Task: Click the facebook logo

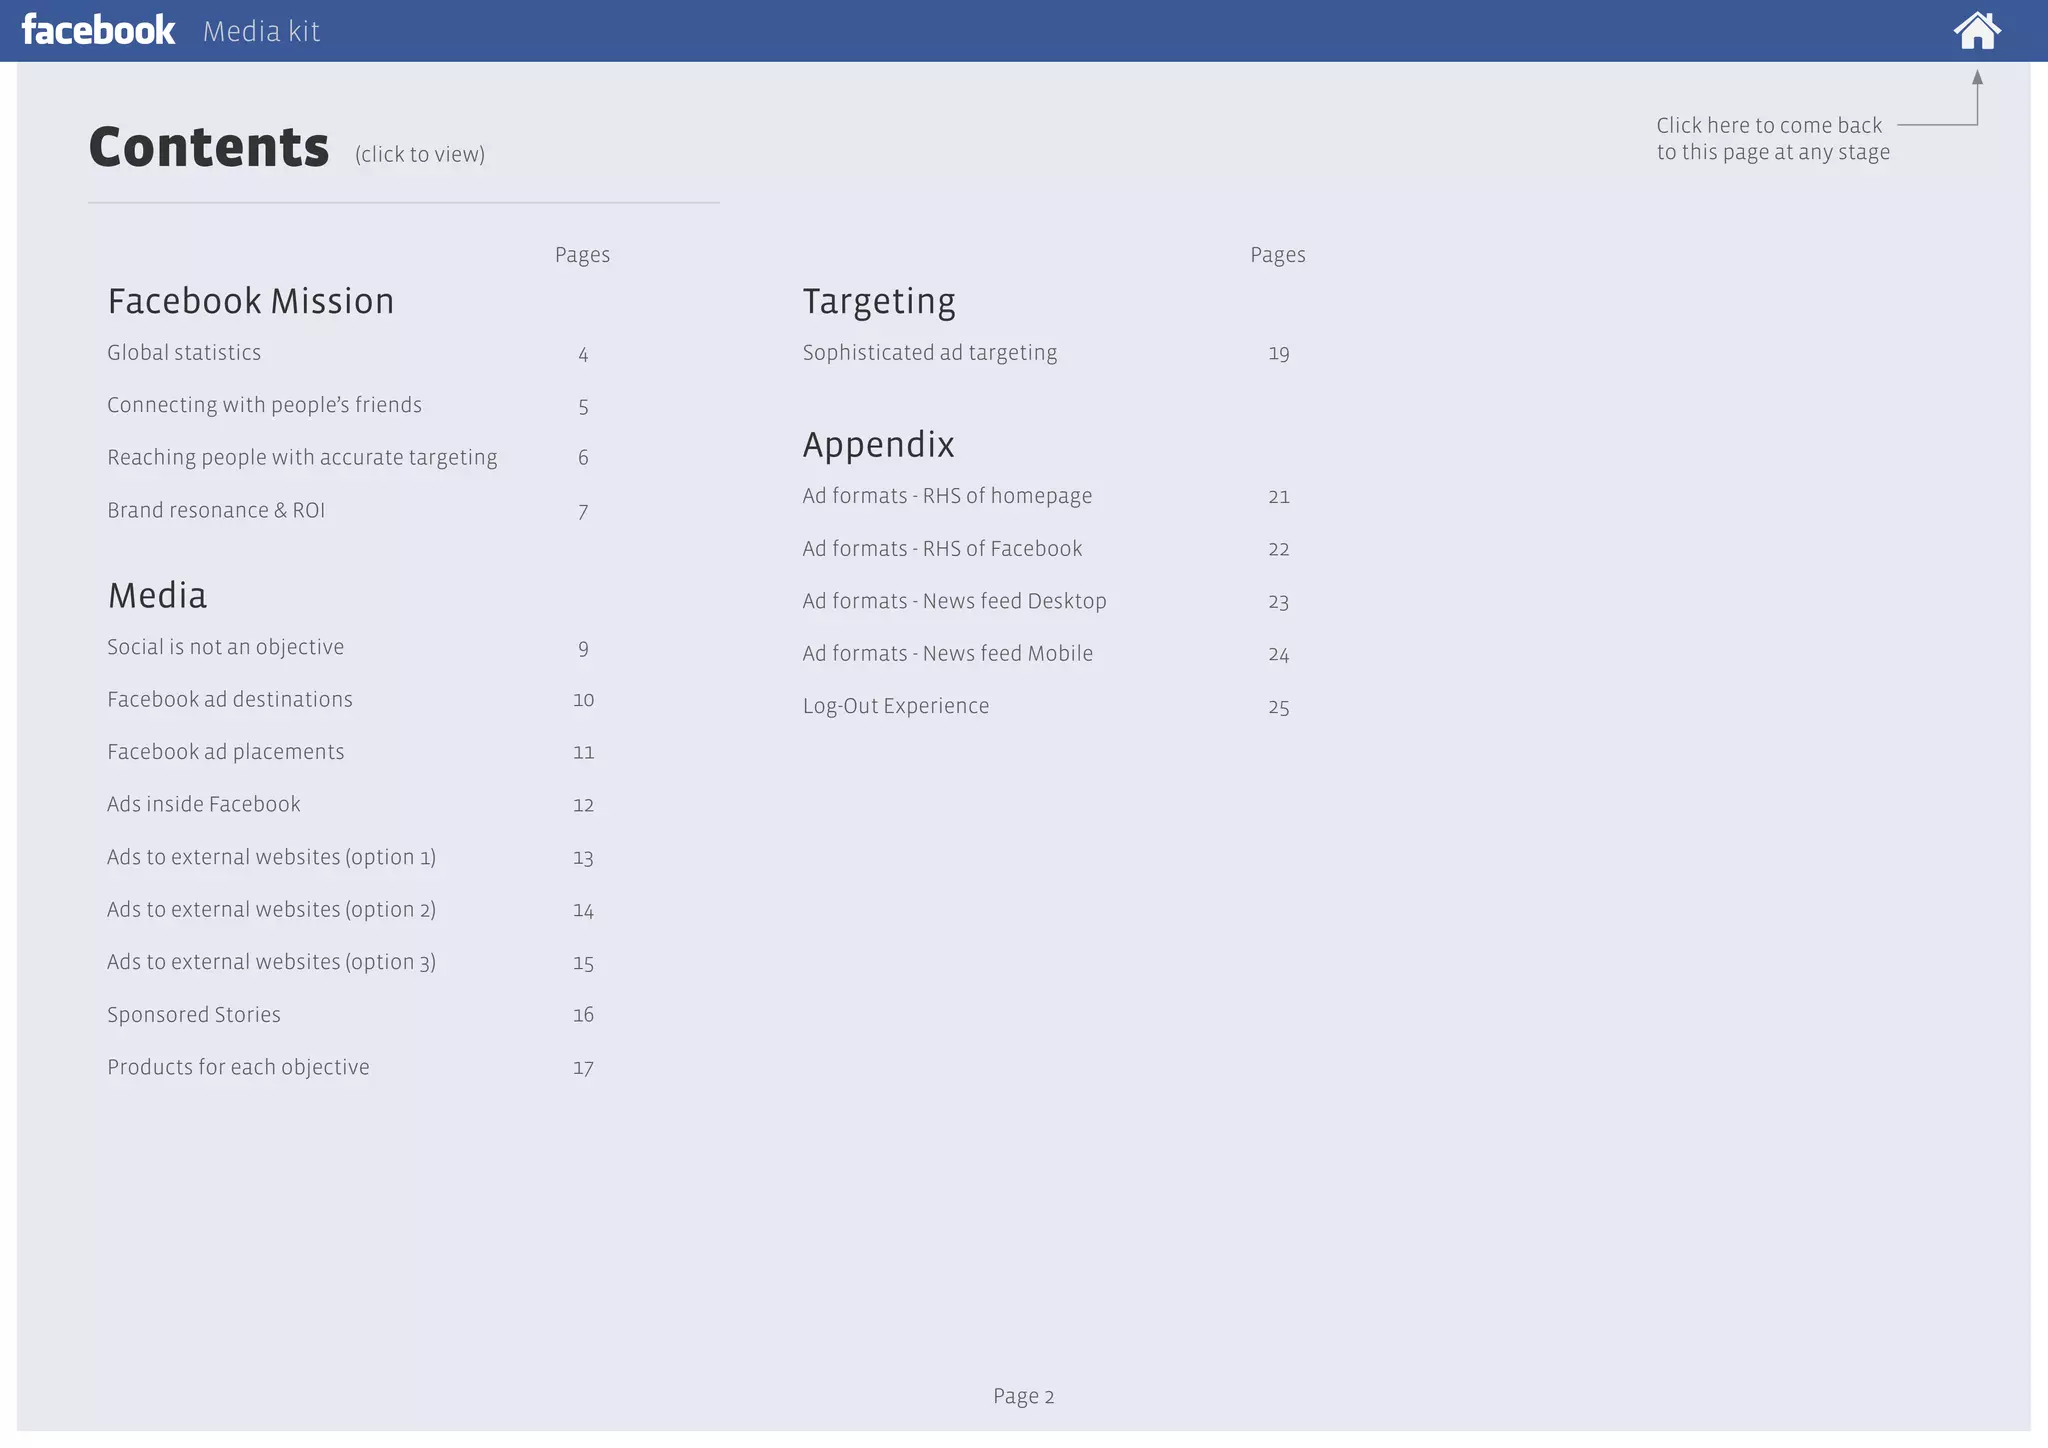Action: [x=98, y=30]
